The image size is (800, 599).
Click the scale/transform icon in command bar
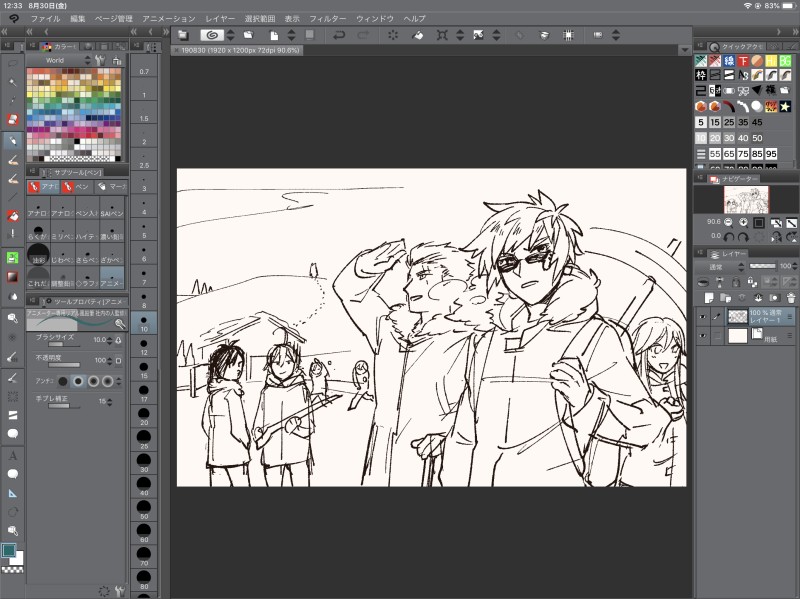point(442,35)
